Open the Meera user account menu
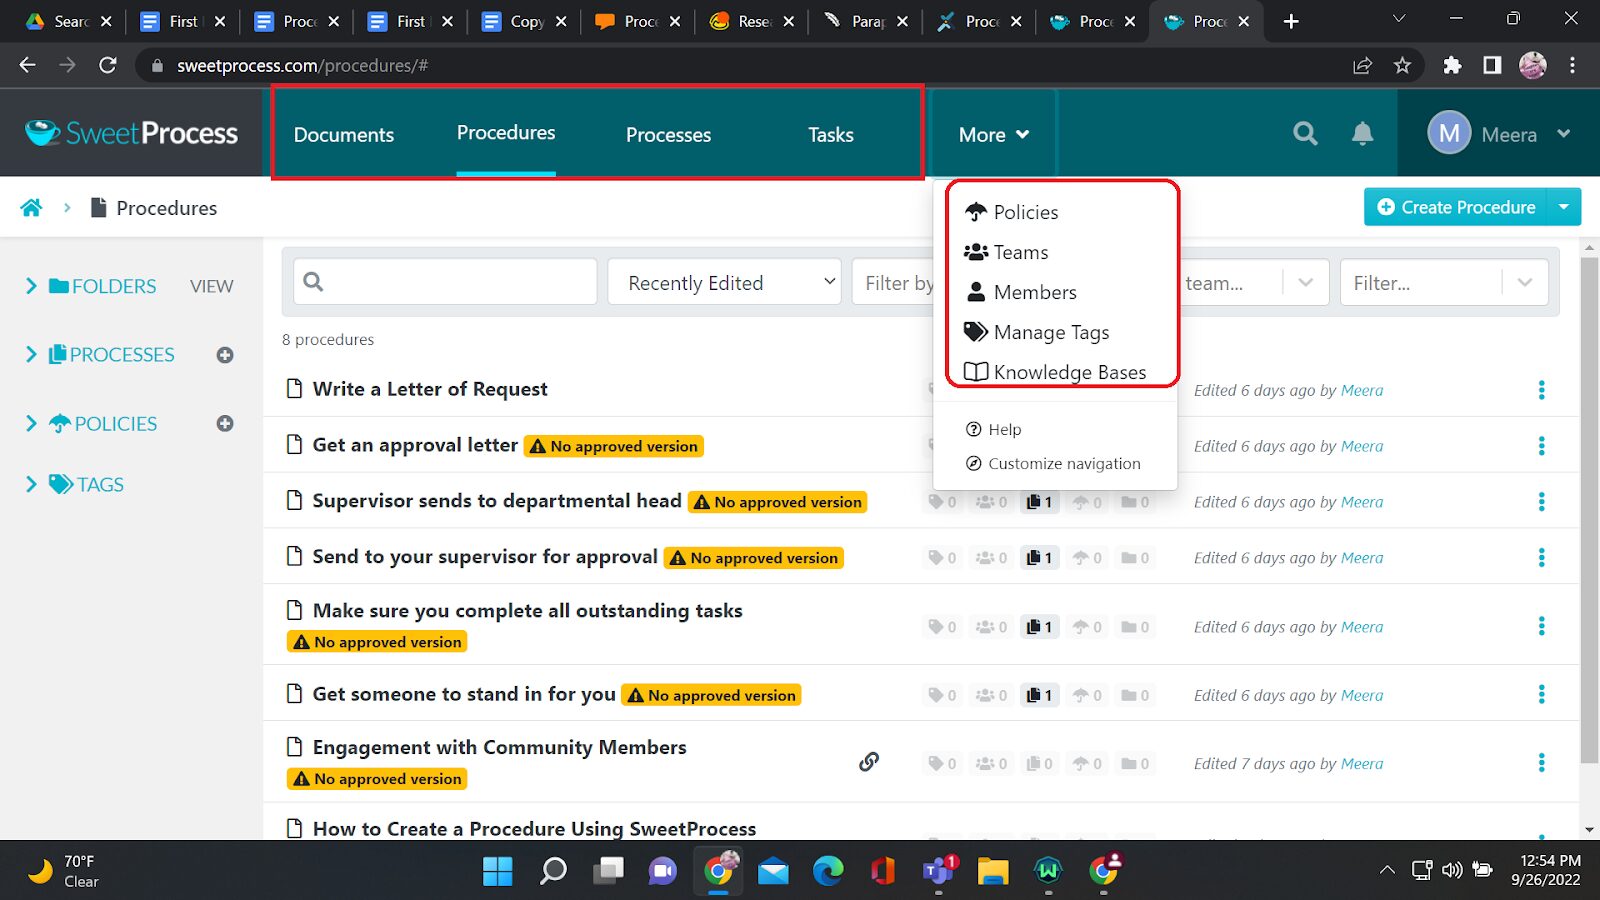 tap(1499, 134)
